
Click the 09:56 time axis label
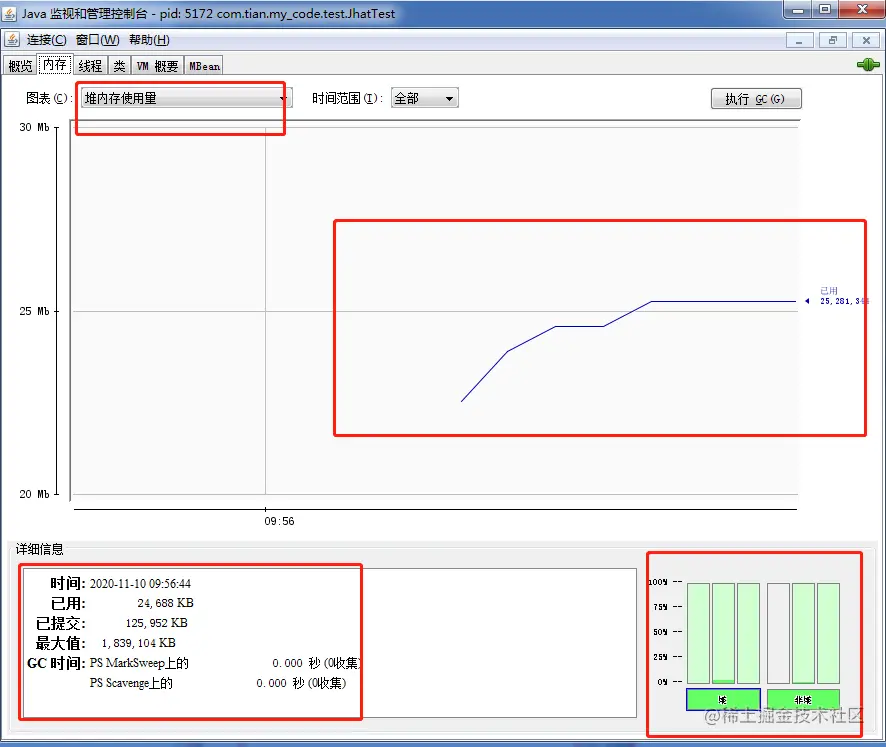(279, 521)
